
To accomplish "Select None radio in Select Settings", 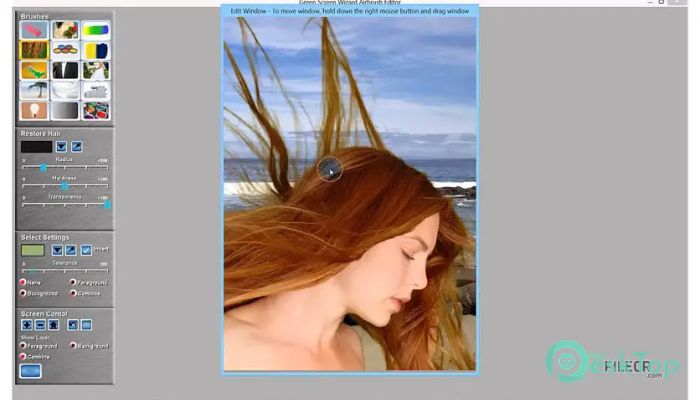I will tap(23, 282).
